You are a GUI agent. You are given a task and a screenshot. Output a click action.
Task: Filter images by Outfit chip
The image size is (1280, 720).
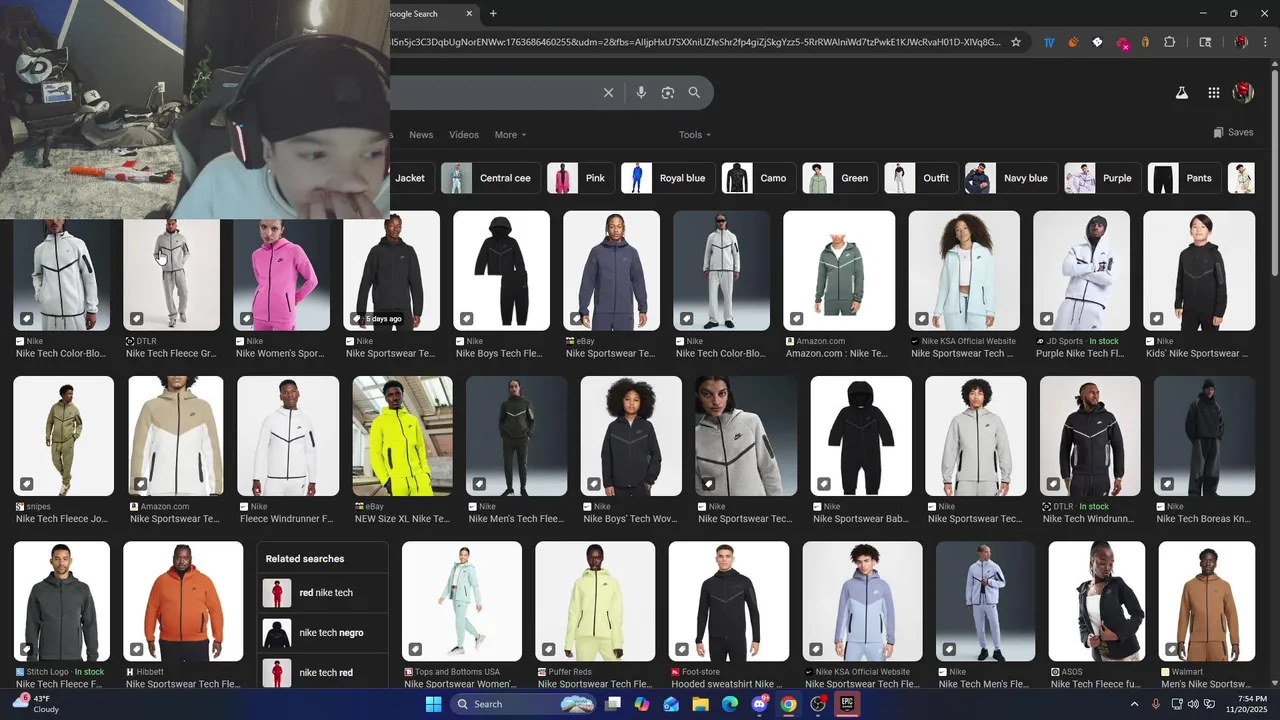[x=921, y=178]
